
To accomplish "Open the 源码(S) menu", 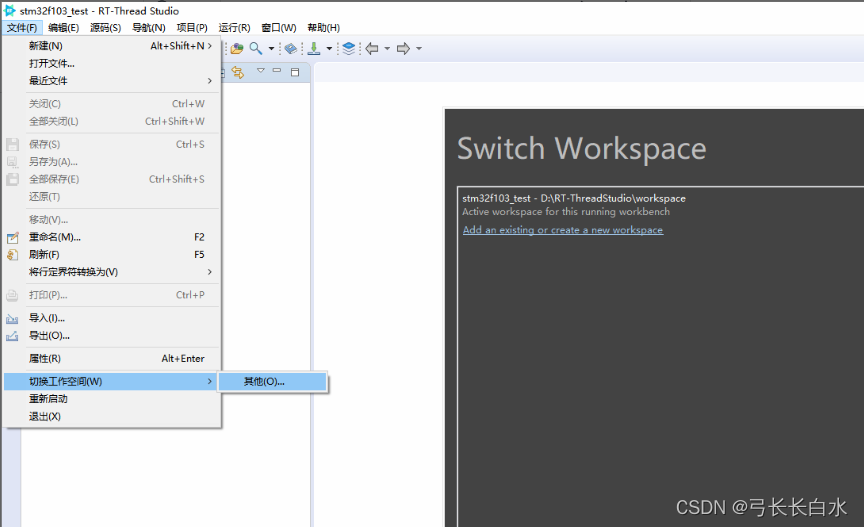I will [x=105, y=28].
